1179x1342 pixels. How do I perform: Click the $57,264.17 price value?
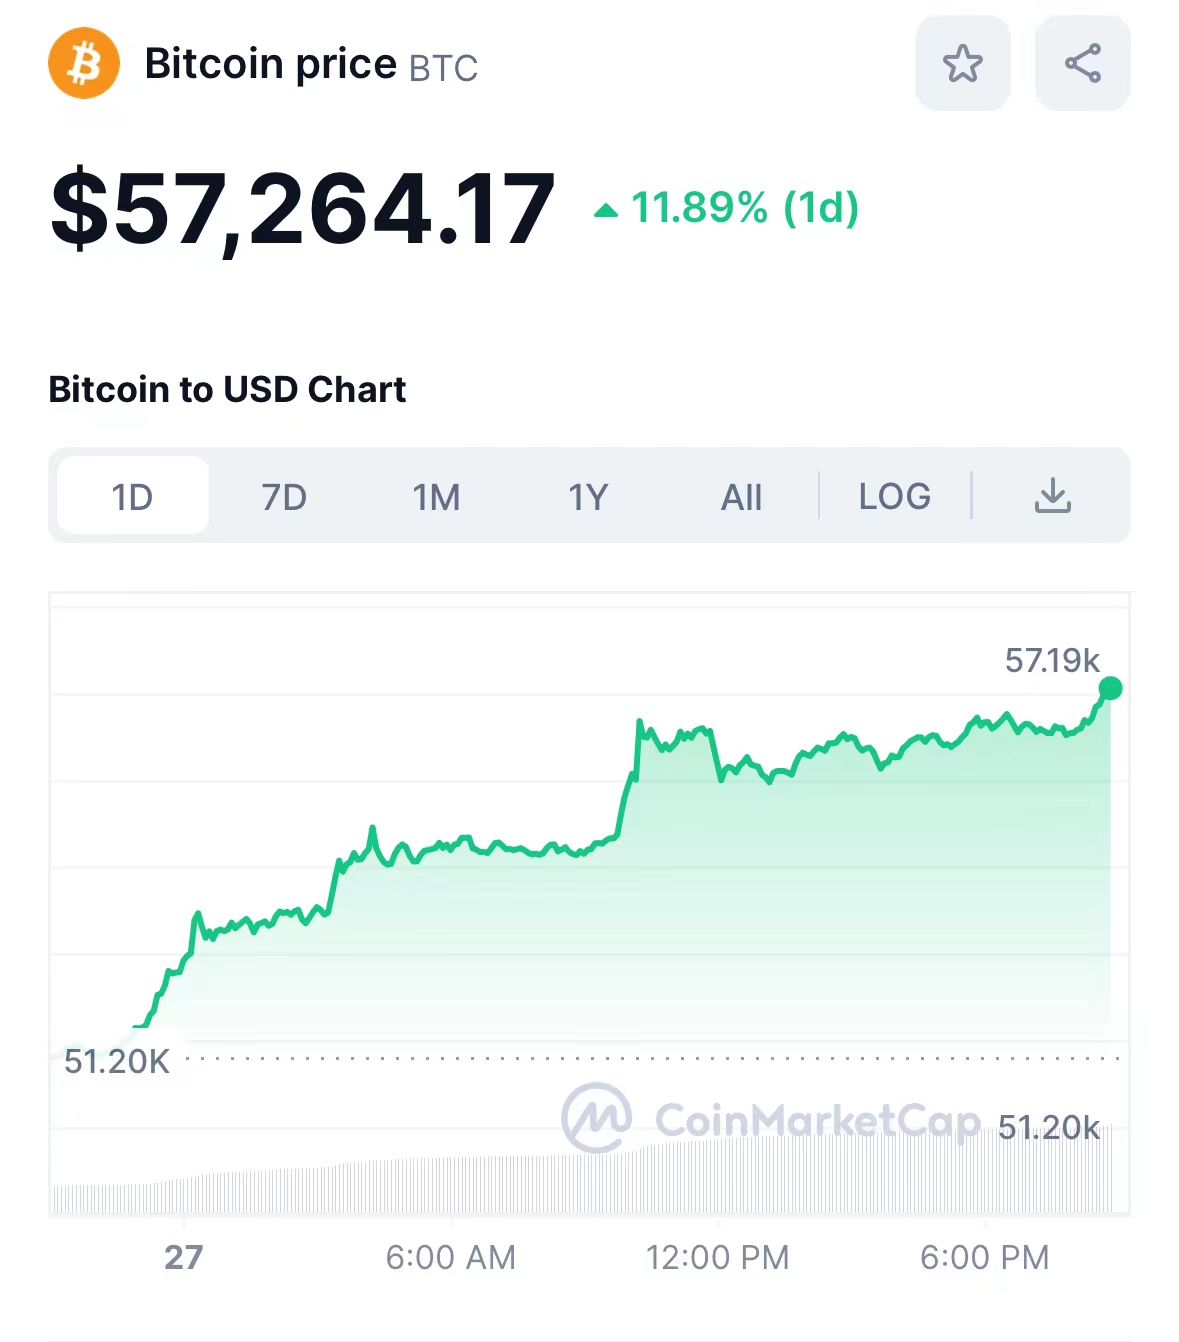pos(303,210)
